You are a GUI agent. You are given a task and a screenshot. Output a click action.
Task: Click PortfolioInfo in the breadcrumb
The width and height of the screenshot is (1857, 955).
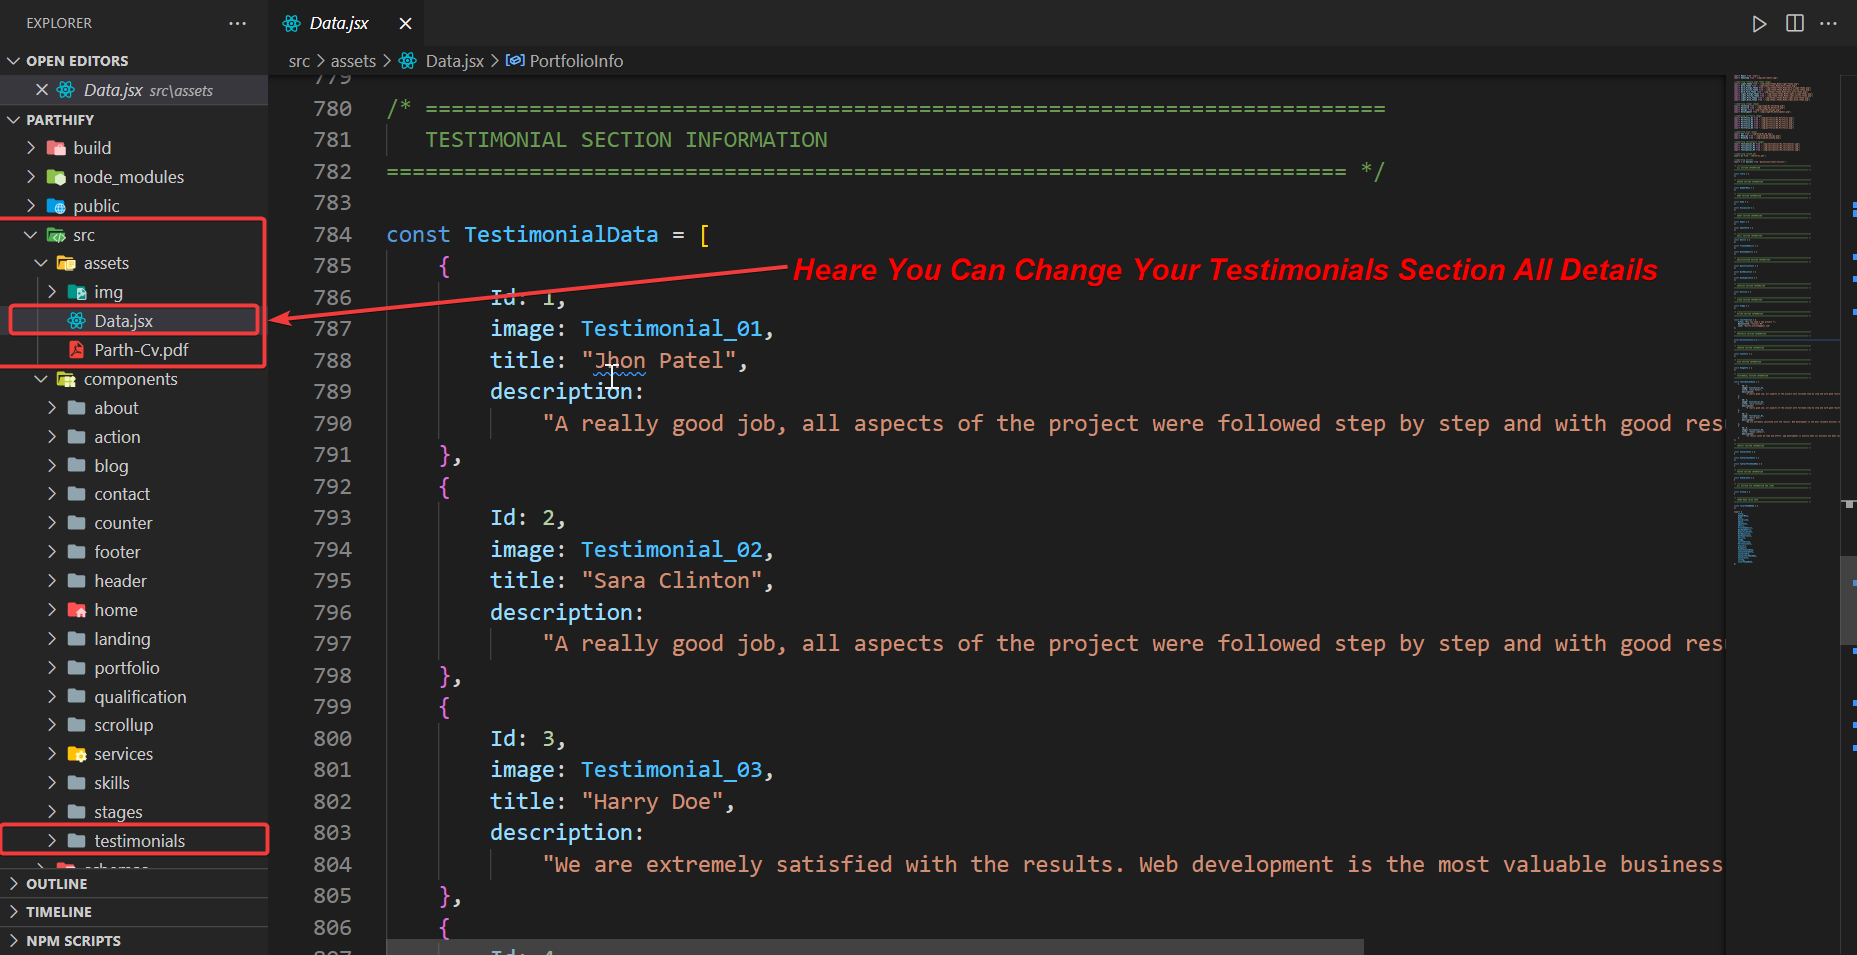point(576,61)
